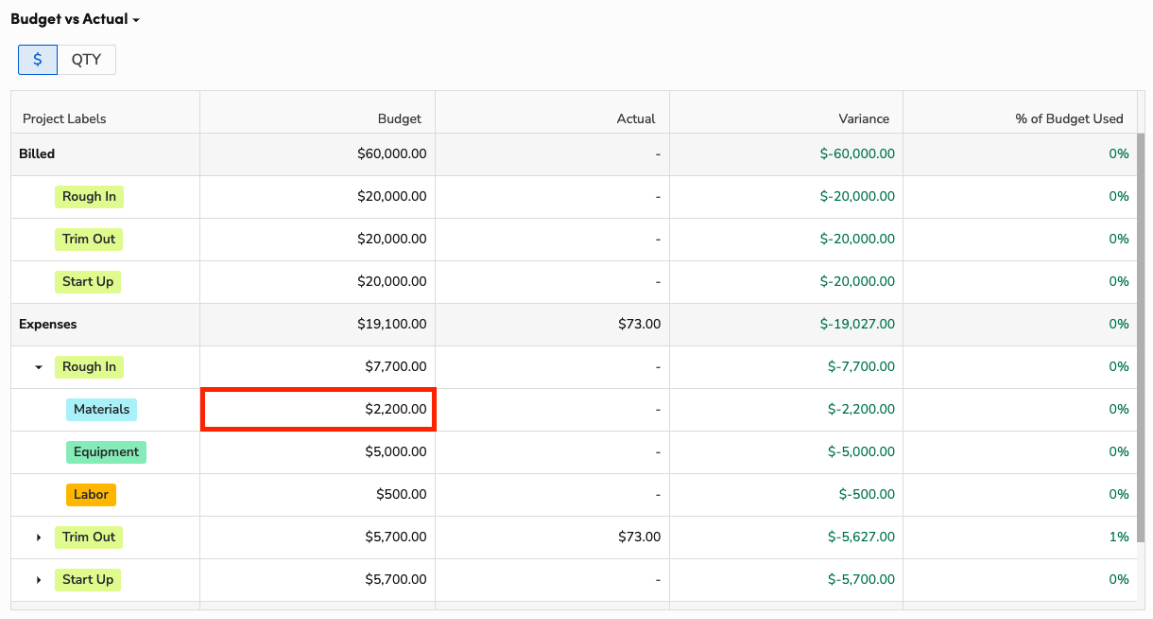Click the Rough In tag under Expenses

pos(89,367)
